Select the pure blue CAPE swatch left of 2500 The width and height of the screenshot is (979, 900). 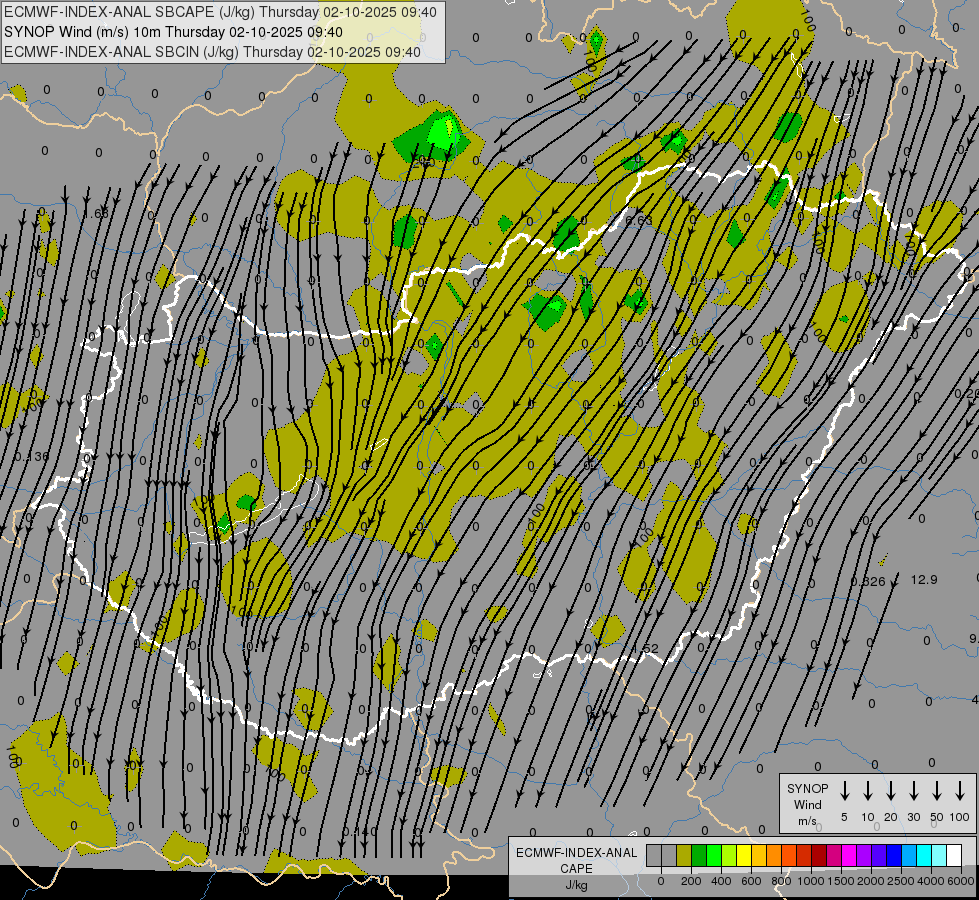pyautogui.click(x=894, y=856)
